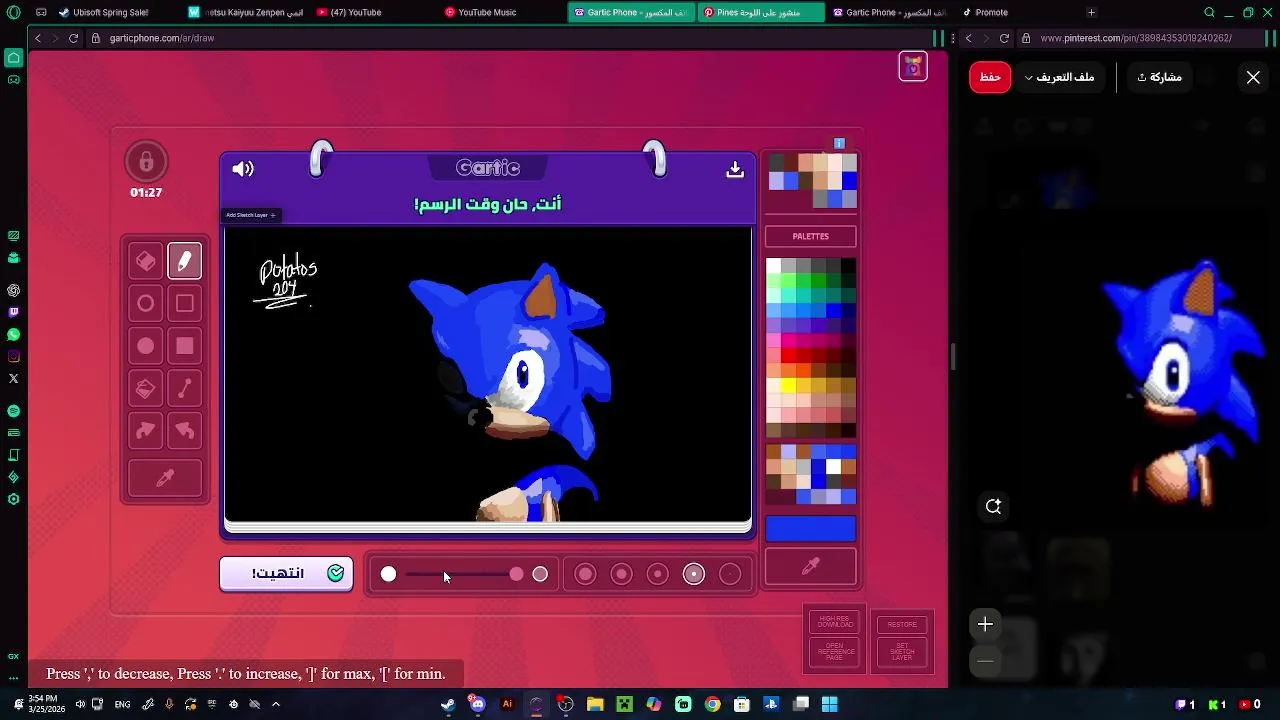
Task: Click the lock icon above the timer
Action: 146,162
